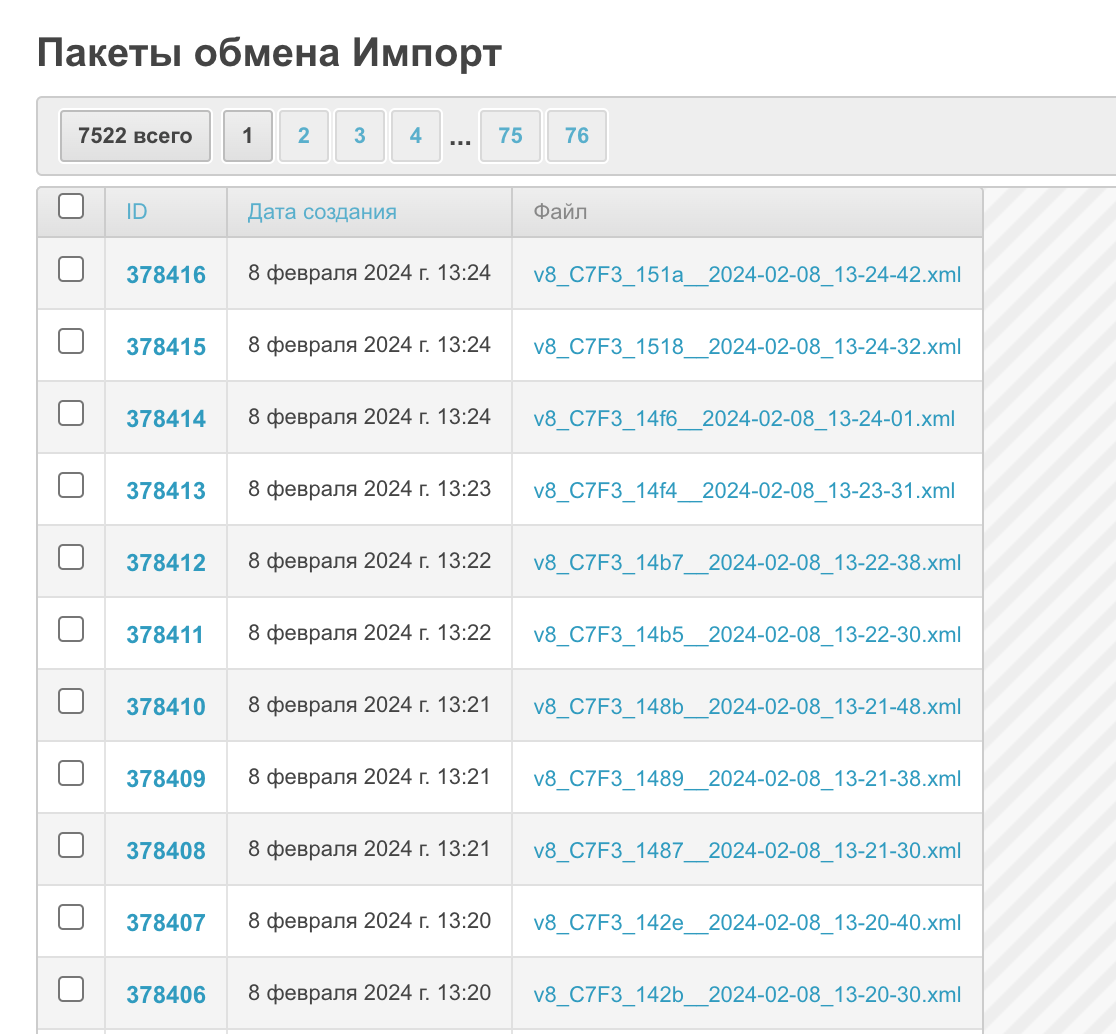Mark the checkbox beside ID 378407
Image resolution: width=1116 pixels, height=1034 pixels.
(71, 918)
